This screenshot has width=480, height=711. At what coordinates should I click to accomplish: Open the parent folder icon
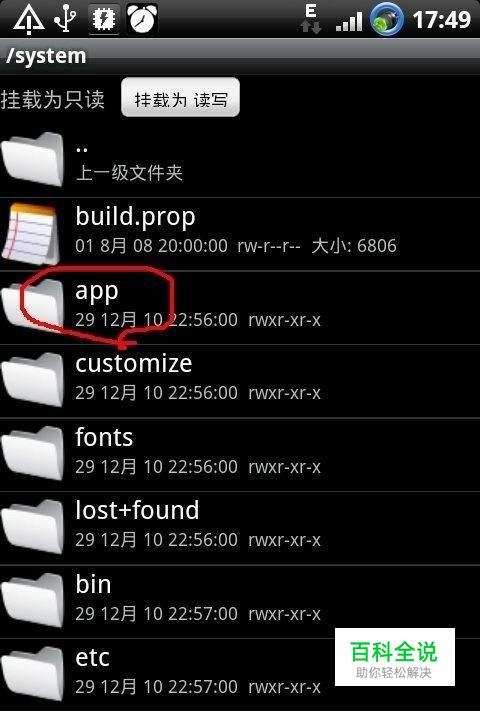coord(33,159)
